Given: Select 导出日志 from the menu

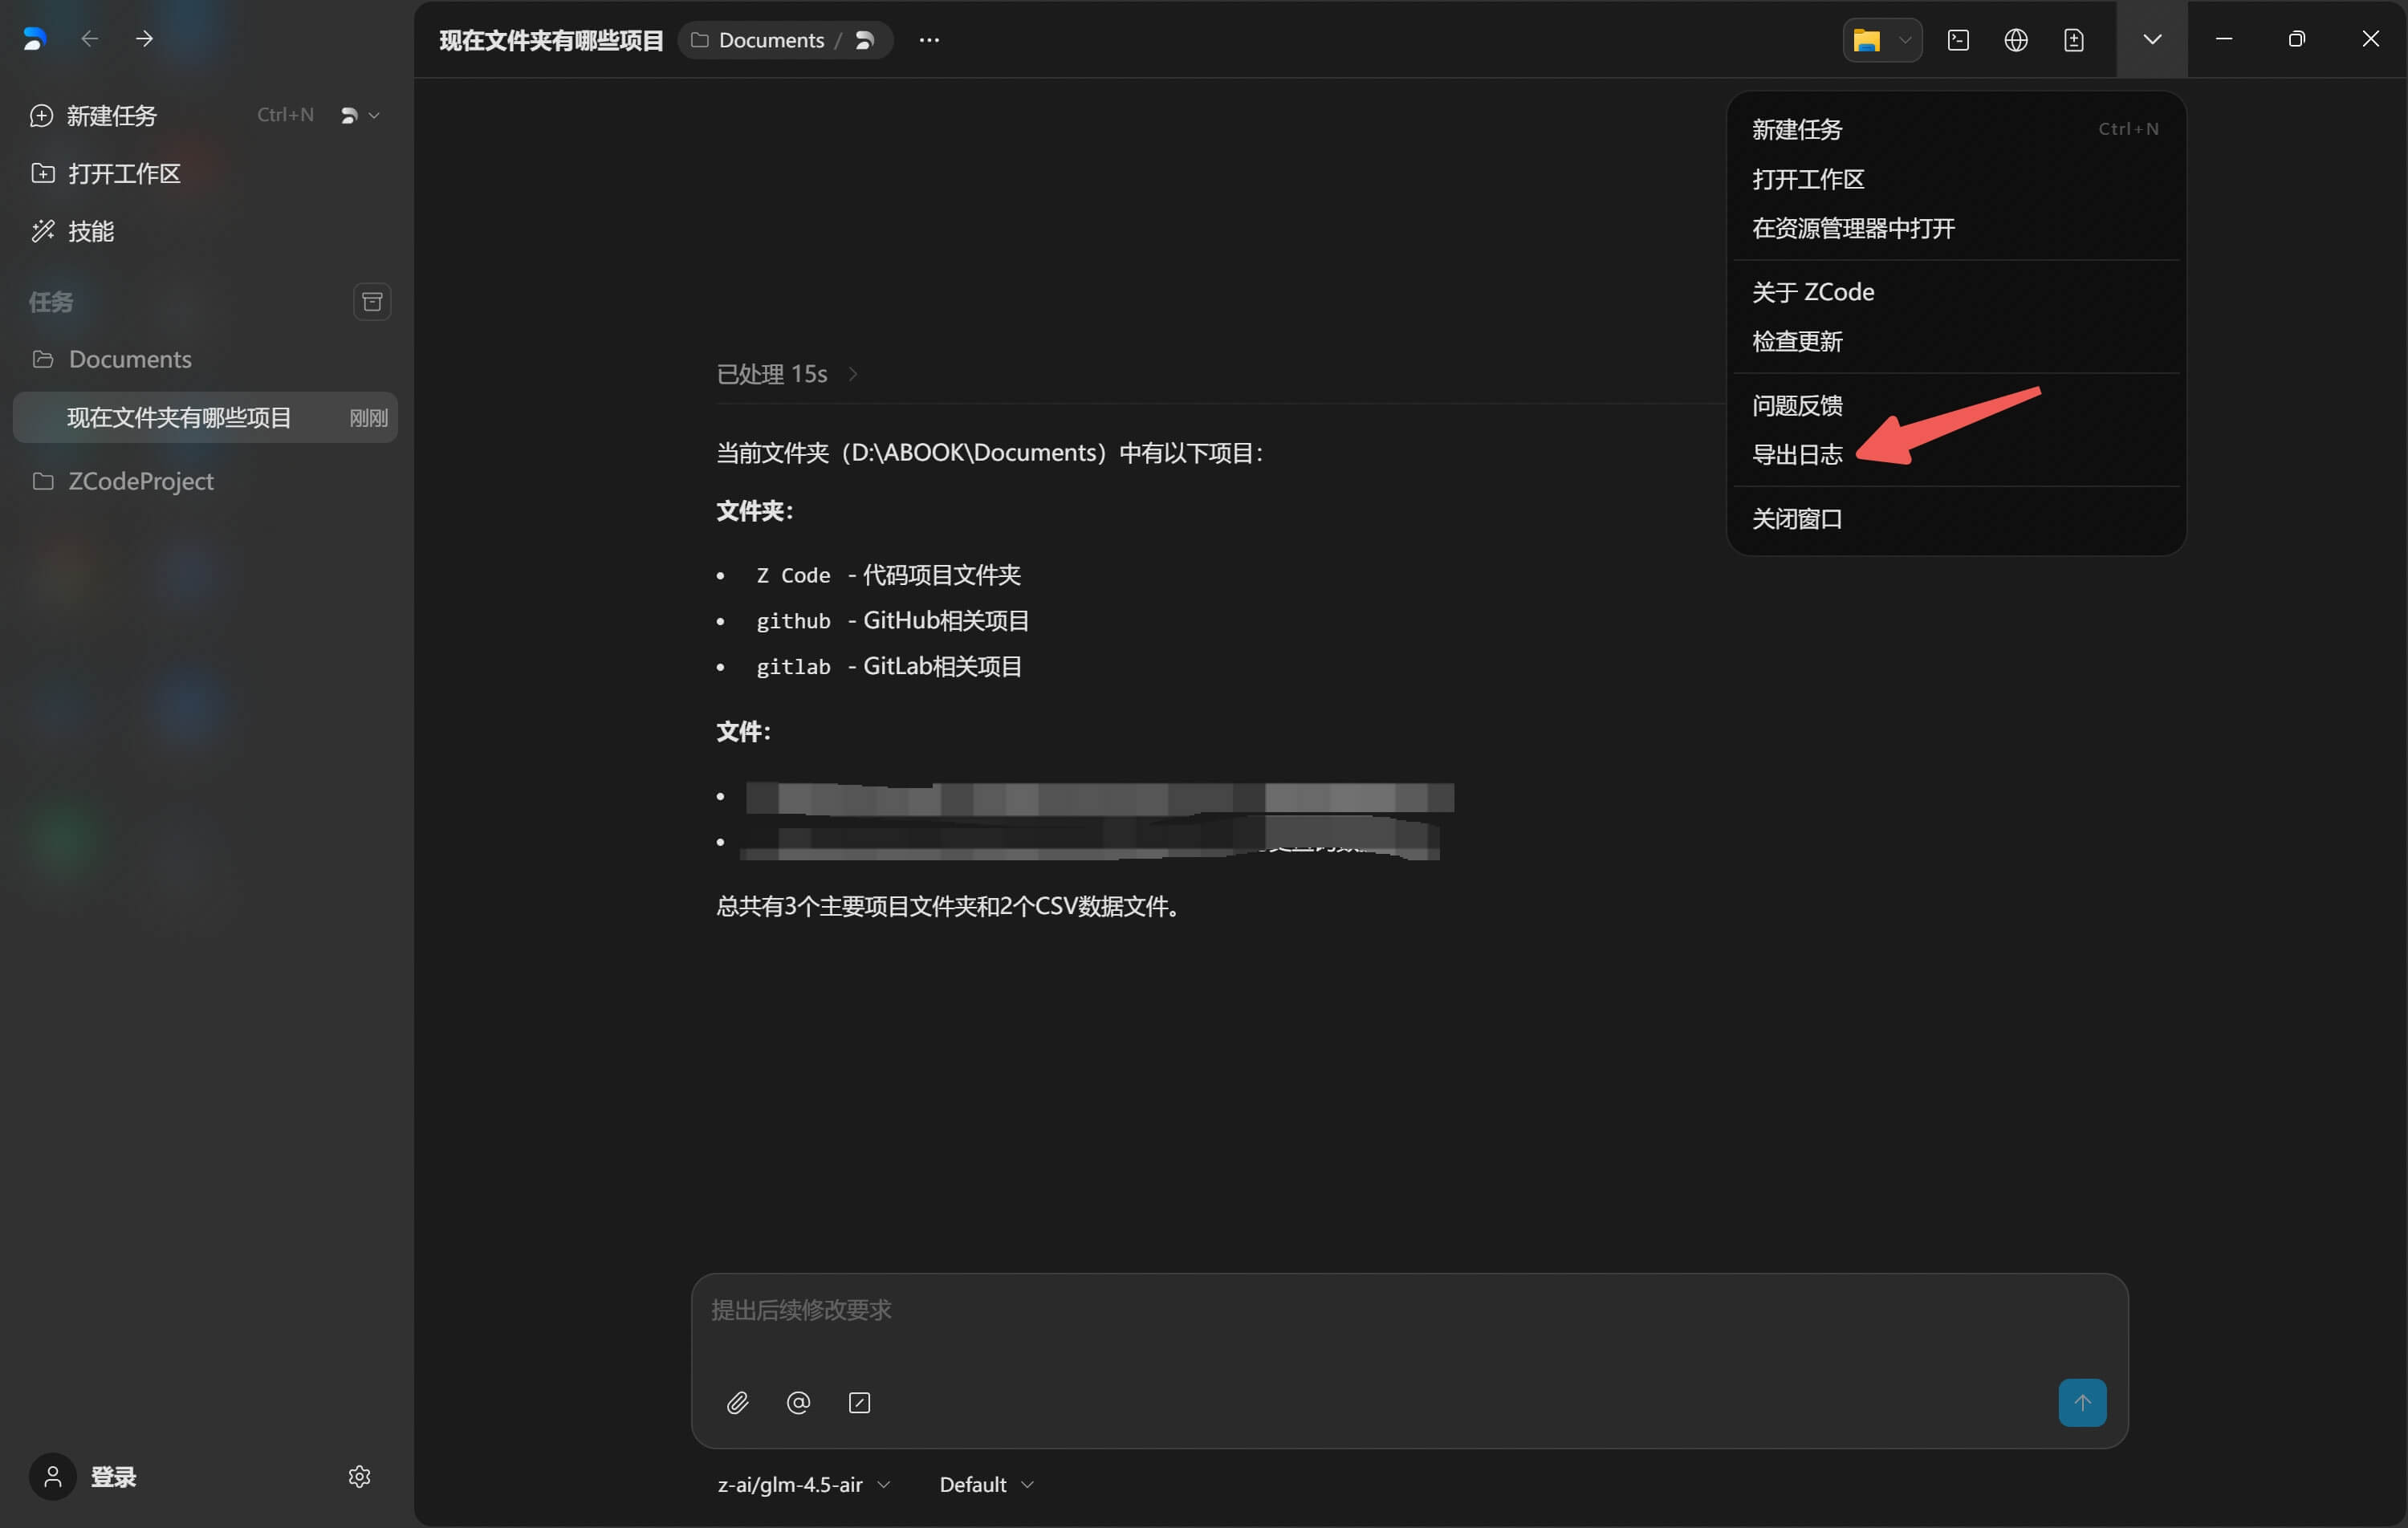Looking at the screenshot, I should (1797, 455).
